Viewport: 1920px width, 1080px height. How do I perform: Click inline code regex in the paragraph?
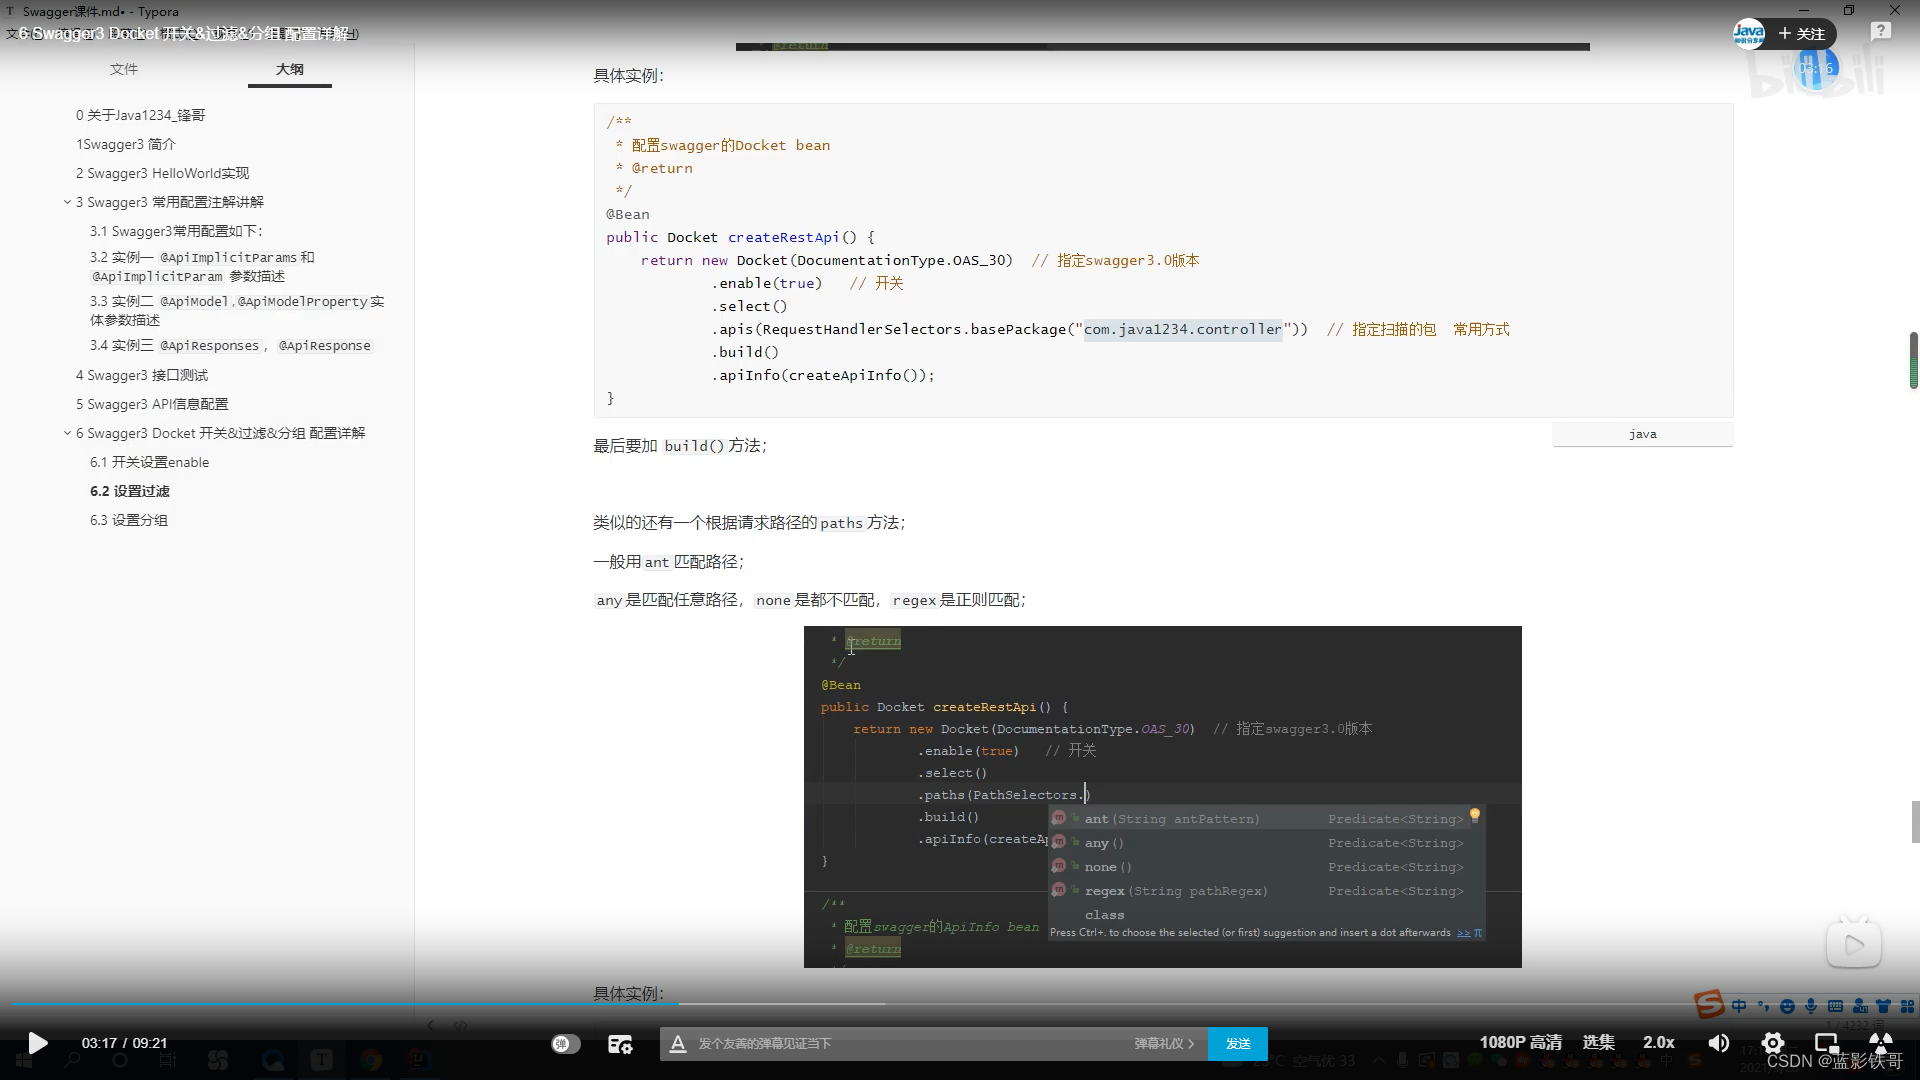pyautogui.click(x=914, y=600)
